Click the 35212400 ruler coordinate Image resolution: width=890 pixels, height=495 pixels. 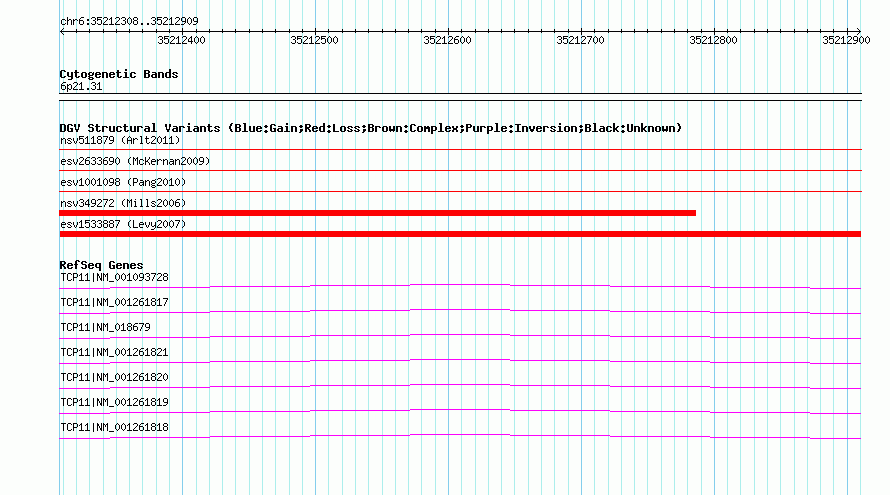182,40
